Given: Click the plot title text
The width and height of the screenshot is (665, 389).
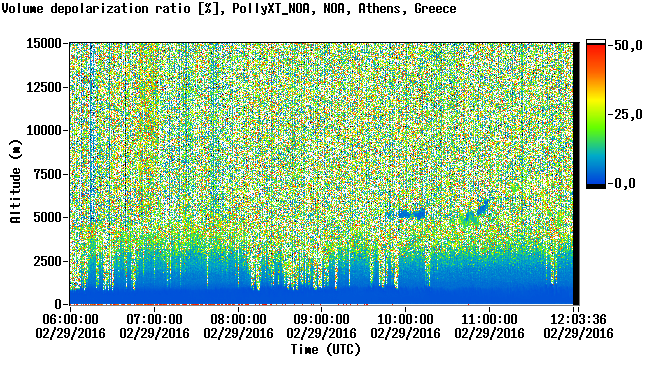Looking at the screenshot, I should [x=229, y=9].
